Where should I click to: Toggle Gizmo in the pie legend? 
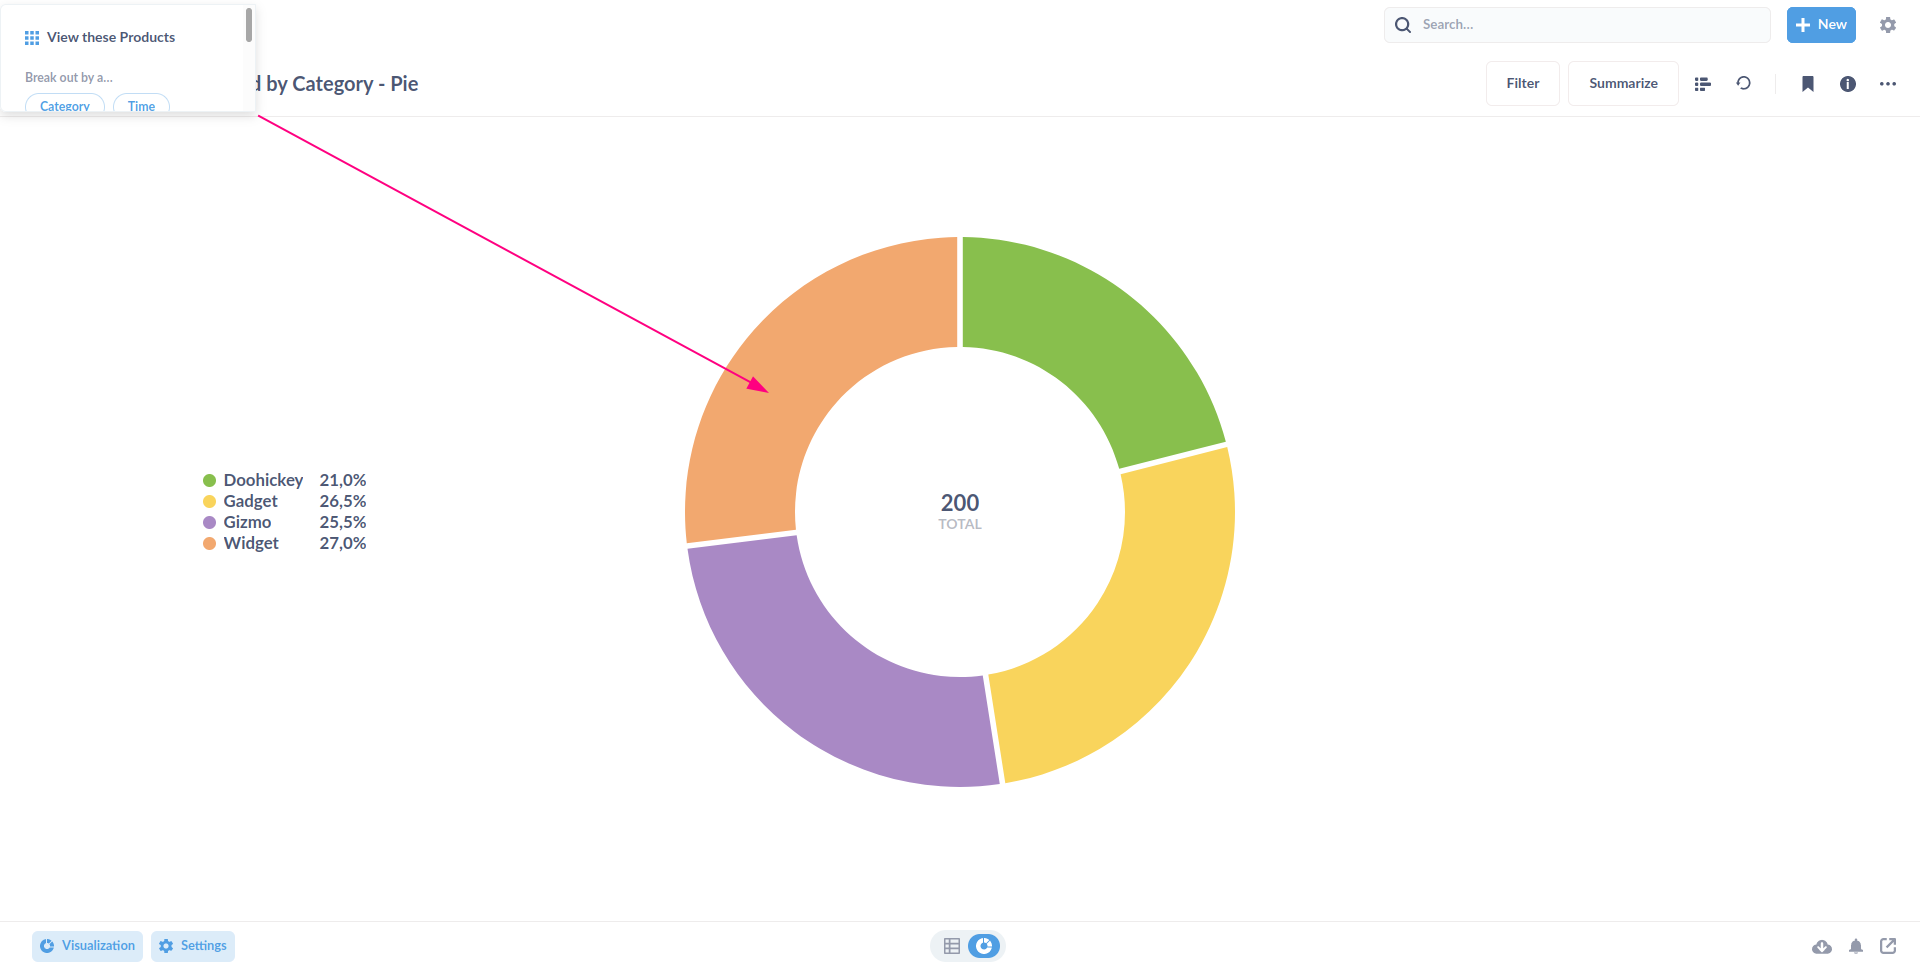(x=247, y=522)
